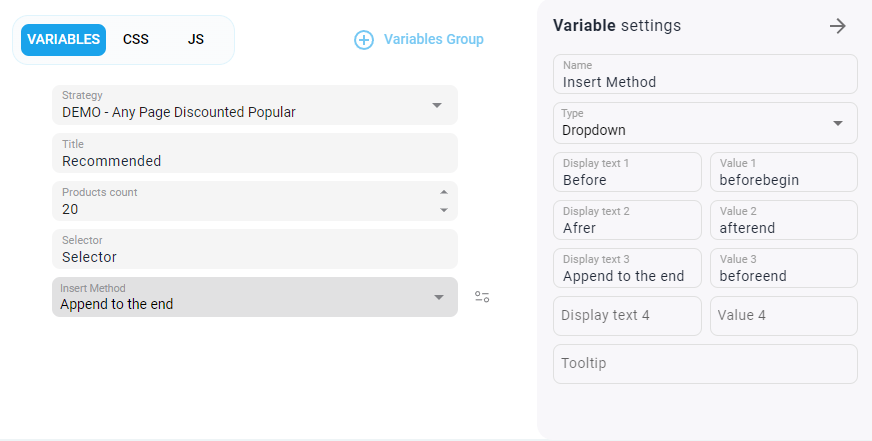Switch to the CSS tab
Image resolution: width=872 pixels, height=441 pixels.
pyautogui.click(x=136, y=40)
